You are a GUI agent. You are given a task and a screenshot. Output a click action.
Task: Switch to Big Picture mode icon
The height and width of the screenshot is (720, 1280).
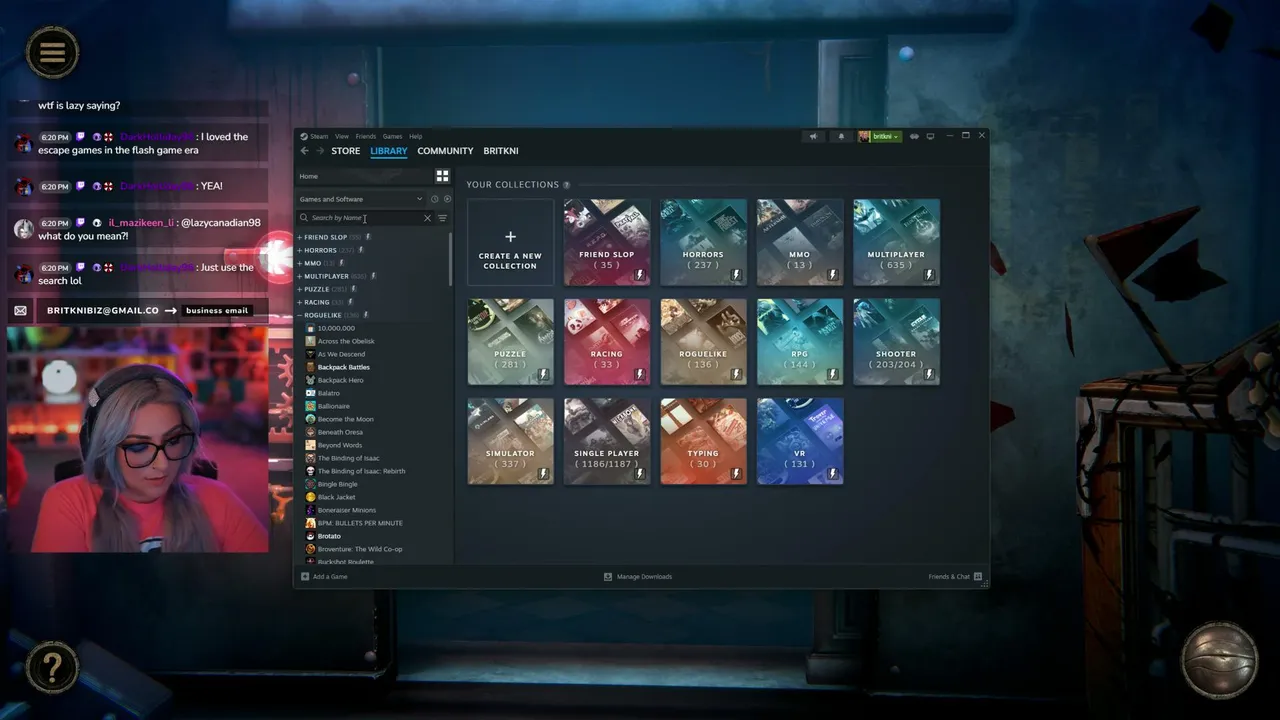click(930, 136)
